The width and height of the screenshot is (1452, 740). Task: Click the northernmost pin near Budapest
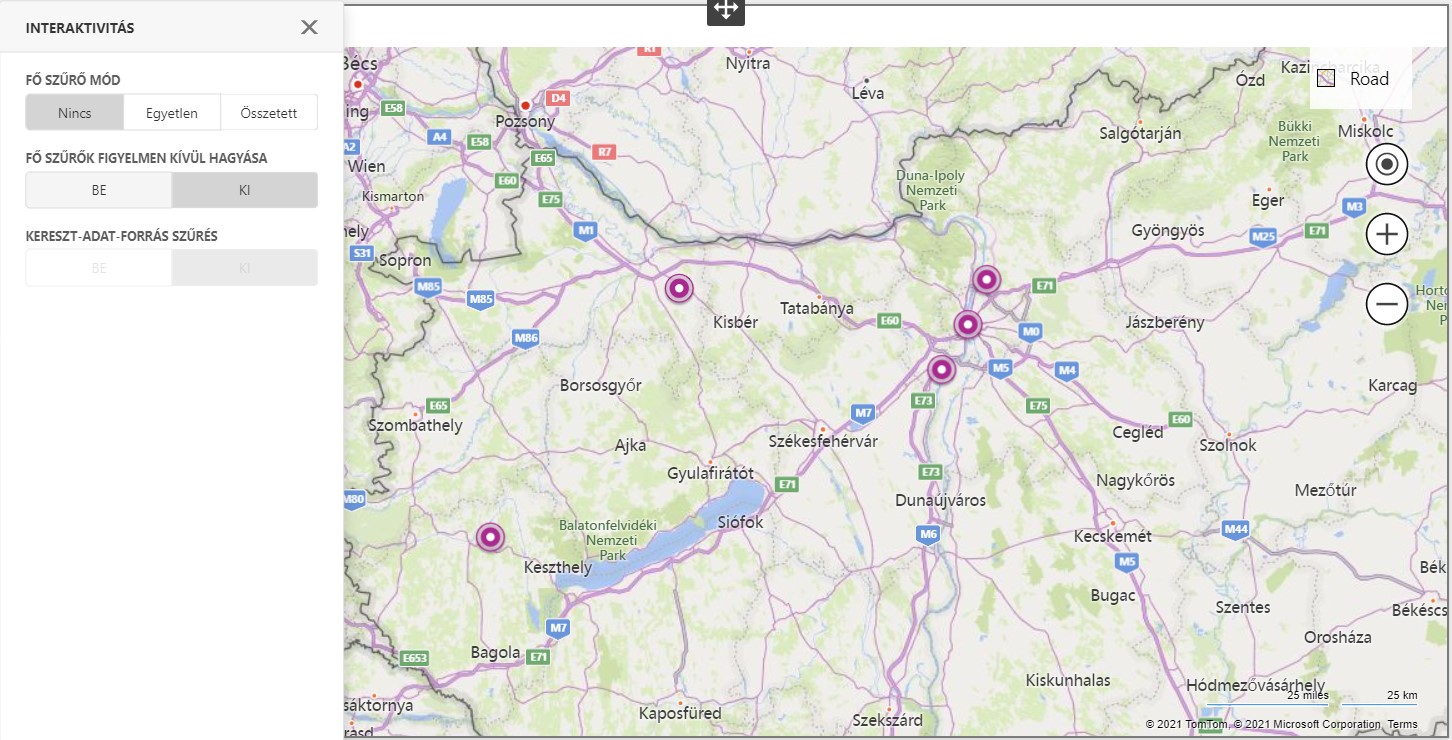coord(987,280)
